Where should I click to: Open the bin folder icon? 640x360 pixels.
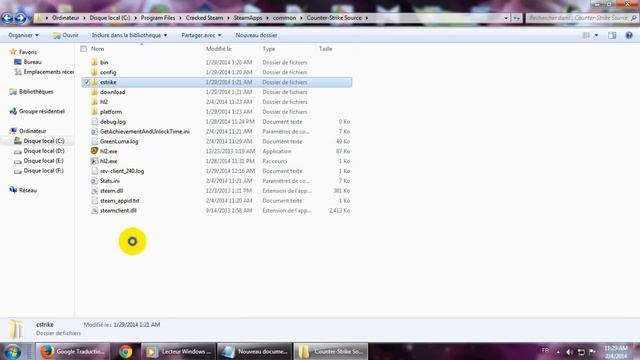(x=94, y=62)
